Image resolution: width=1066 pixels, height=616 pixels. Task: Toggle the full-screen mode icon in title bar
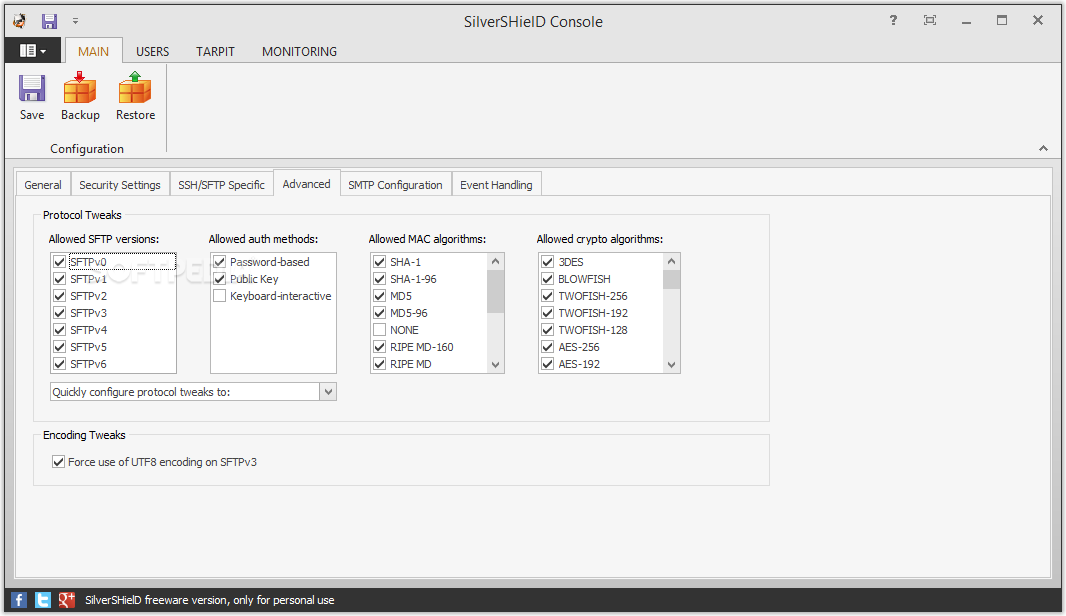click(929, 20)
